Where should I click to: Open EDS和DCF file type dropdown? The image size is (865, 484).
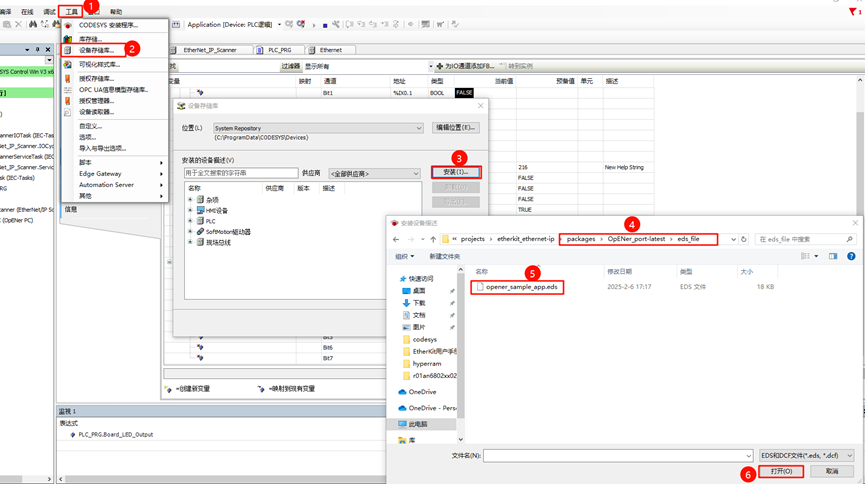tap(807, 456)
